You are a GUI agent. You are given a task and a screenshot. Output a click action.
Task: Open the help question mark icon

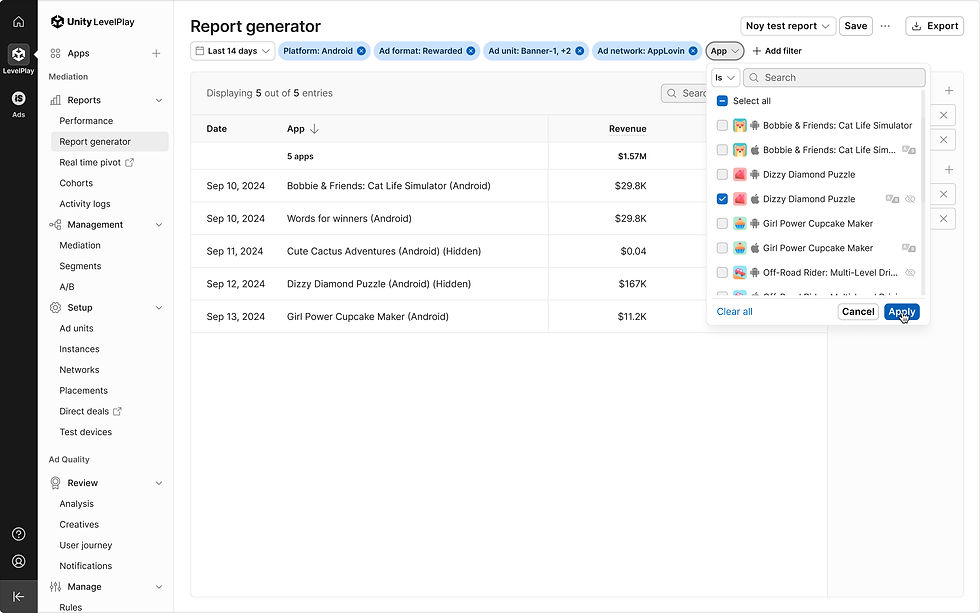click(19, 534)
